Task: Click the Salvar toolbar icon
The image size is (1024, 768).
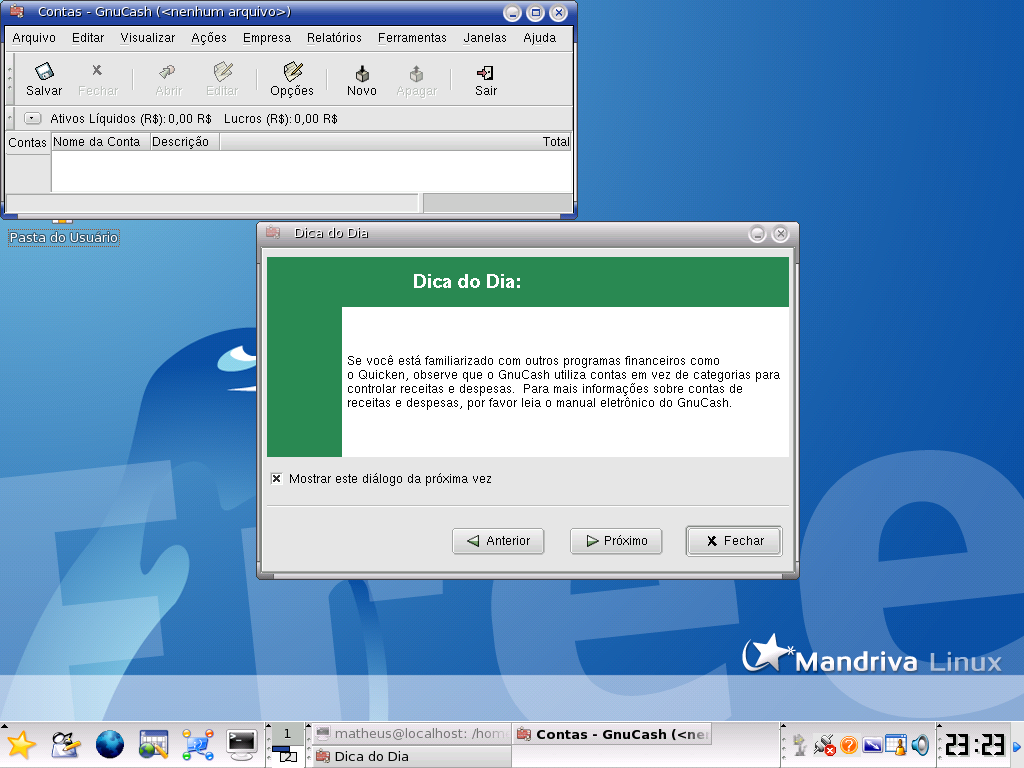Action: [44, 80]
